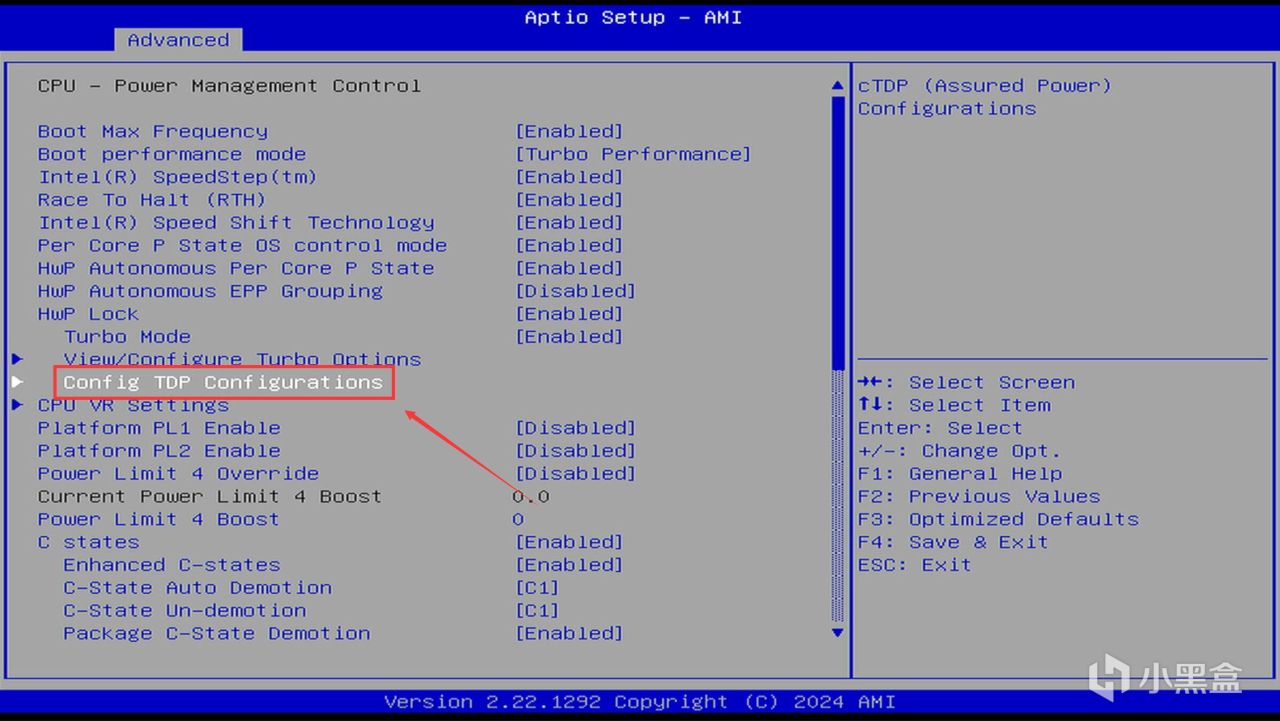Image resolution: width=1280 pixels, height=721 pixels.
Task: Select Platform PL2 Enable setting
Action: [159, 451]
